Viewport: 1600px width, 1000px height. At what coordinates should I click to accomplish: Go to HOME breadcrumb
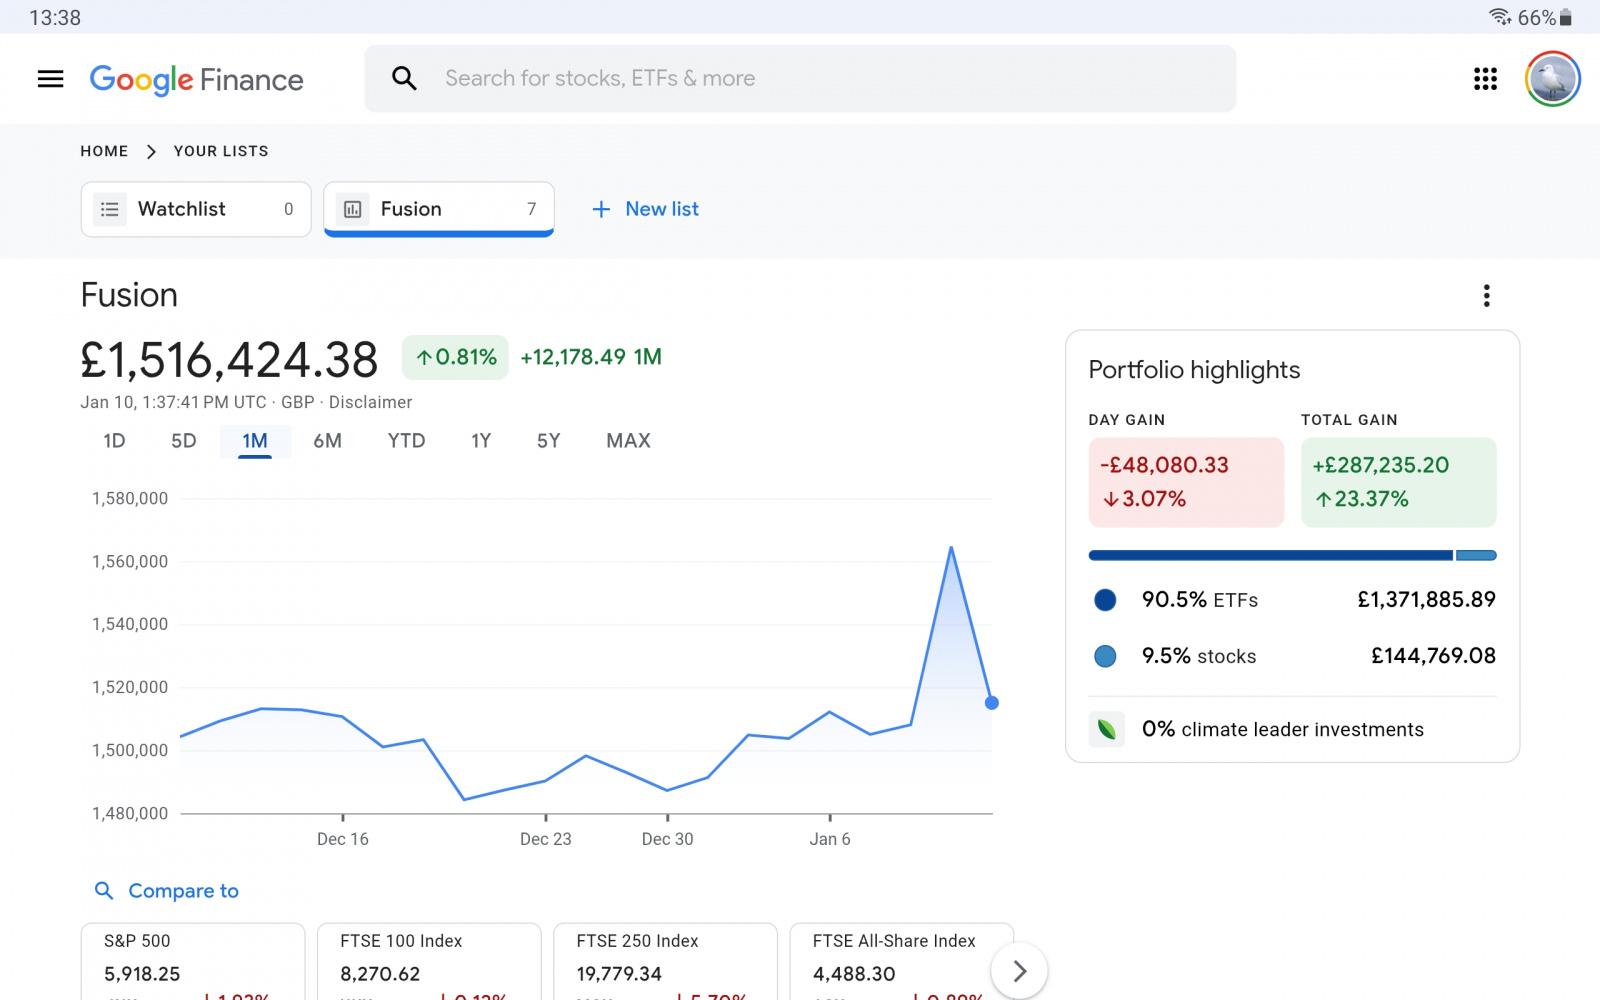(104, 151)
